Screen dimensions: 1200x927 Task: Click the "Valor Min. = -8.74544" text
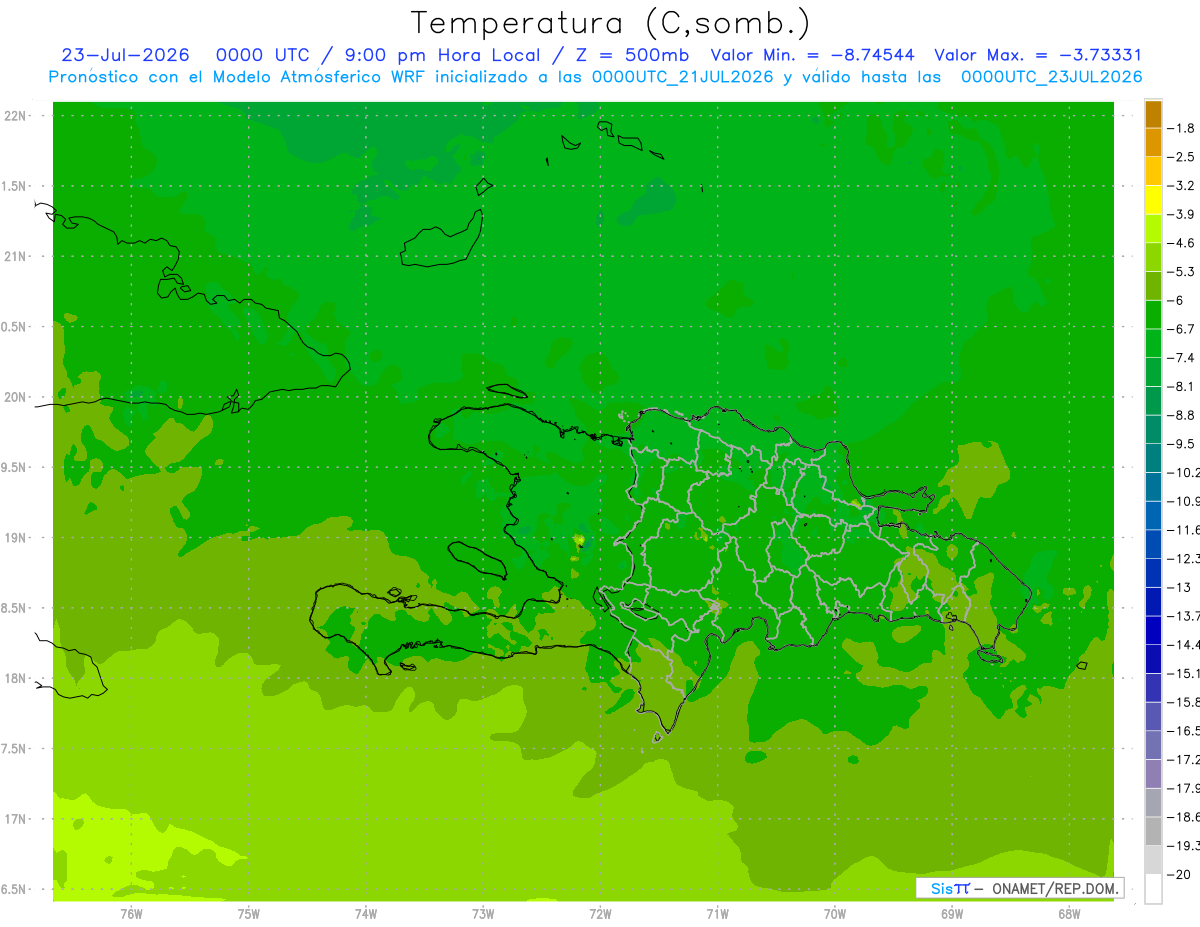pos(812,55)
